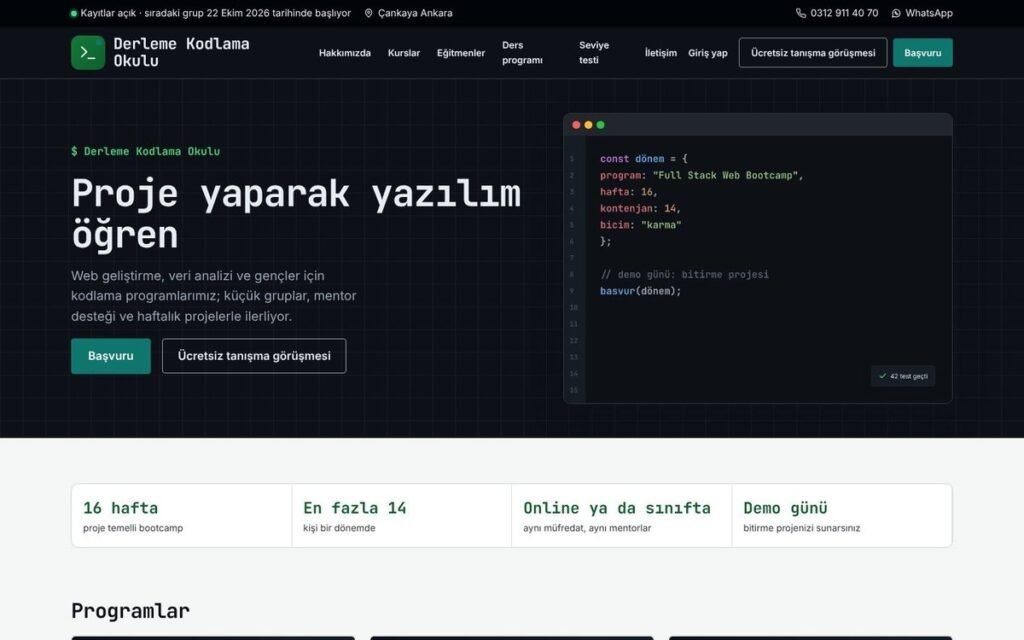Click the "bitirme projenizi sunarsınız" caption
The height and width of the screenshot is (640, 1024).
coord(802,528)
